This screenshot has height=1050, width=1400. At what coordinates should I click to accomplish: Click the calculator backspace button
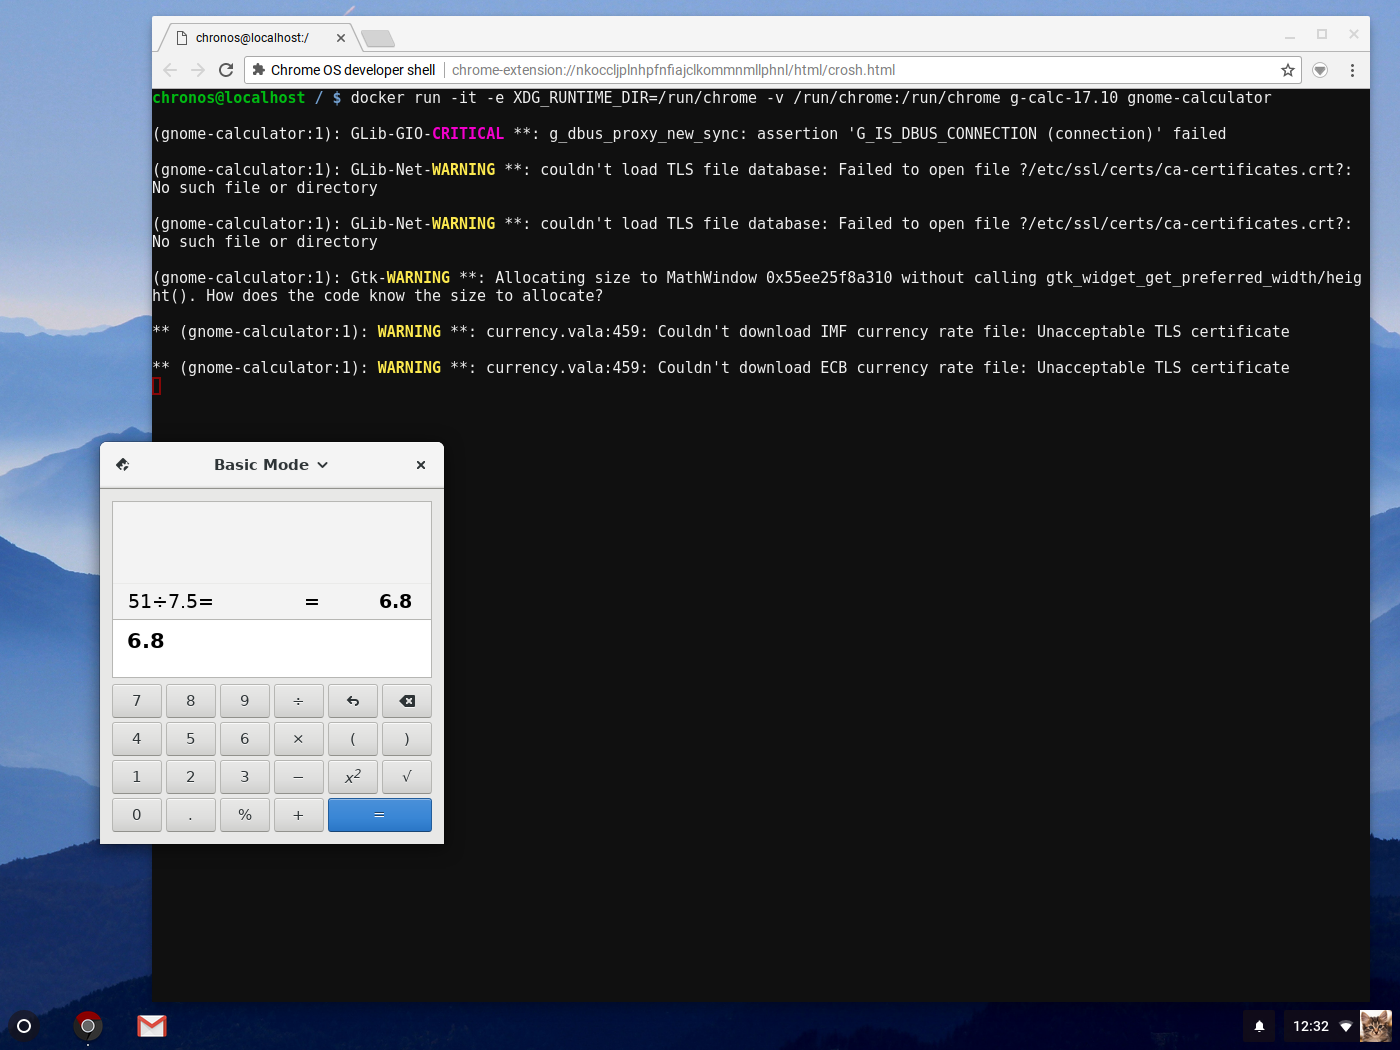point(407,701)
